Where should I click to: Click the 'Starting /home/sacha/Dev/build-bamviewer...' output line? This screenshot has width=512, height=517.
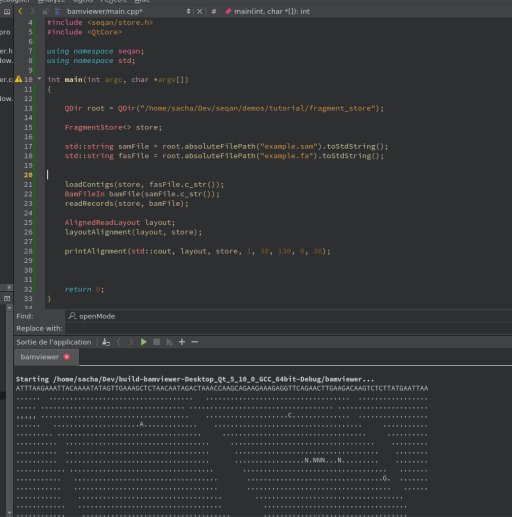[x=195, y=379]
